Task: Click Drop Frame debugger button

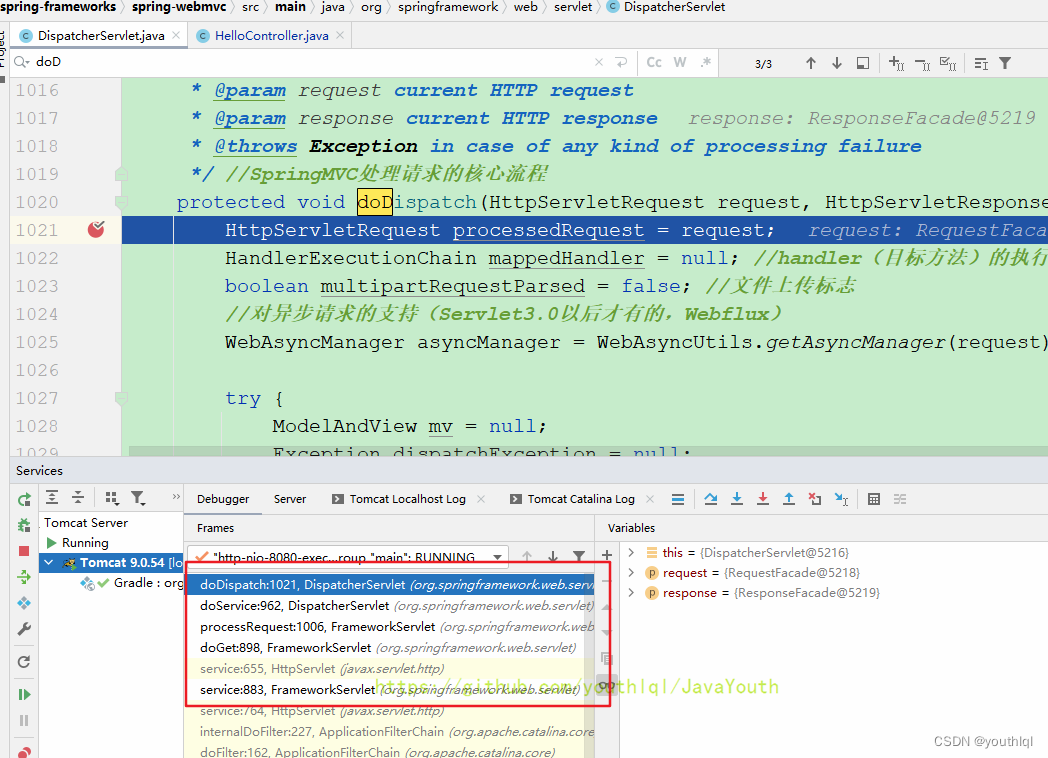Action: (x=815, y=499)
